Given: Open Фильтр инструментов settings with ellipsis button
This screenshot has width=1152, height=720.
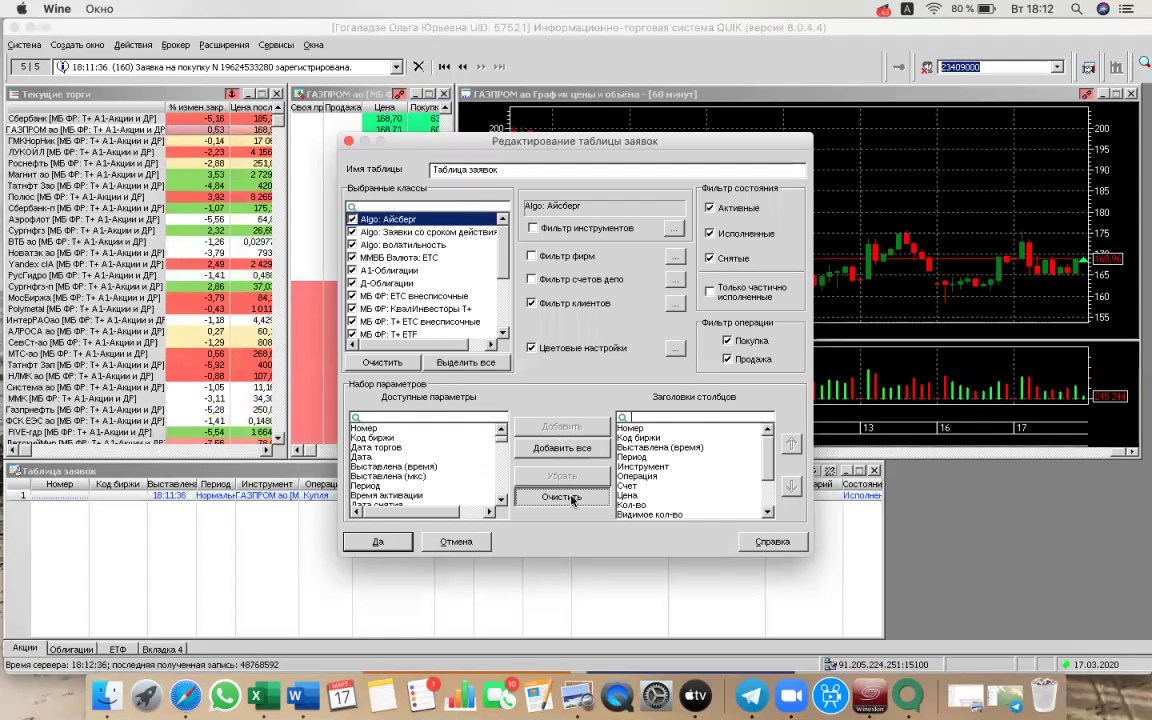Looking at the screenshot, I should 674,228.
